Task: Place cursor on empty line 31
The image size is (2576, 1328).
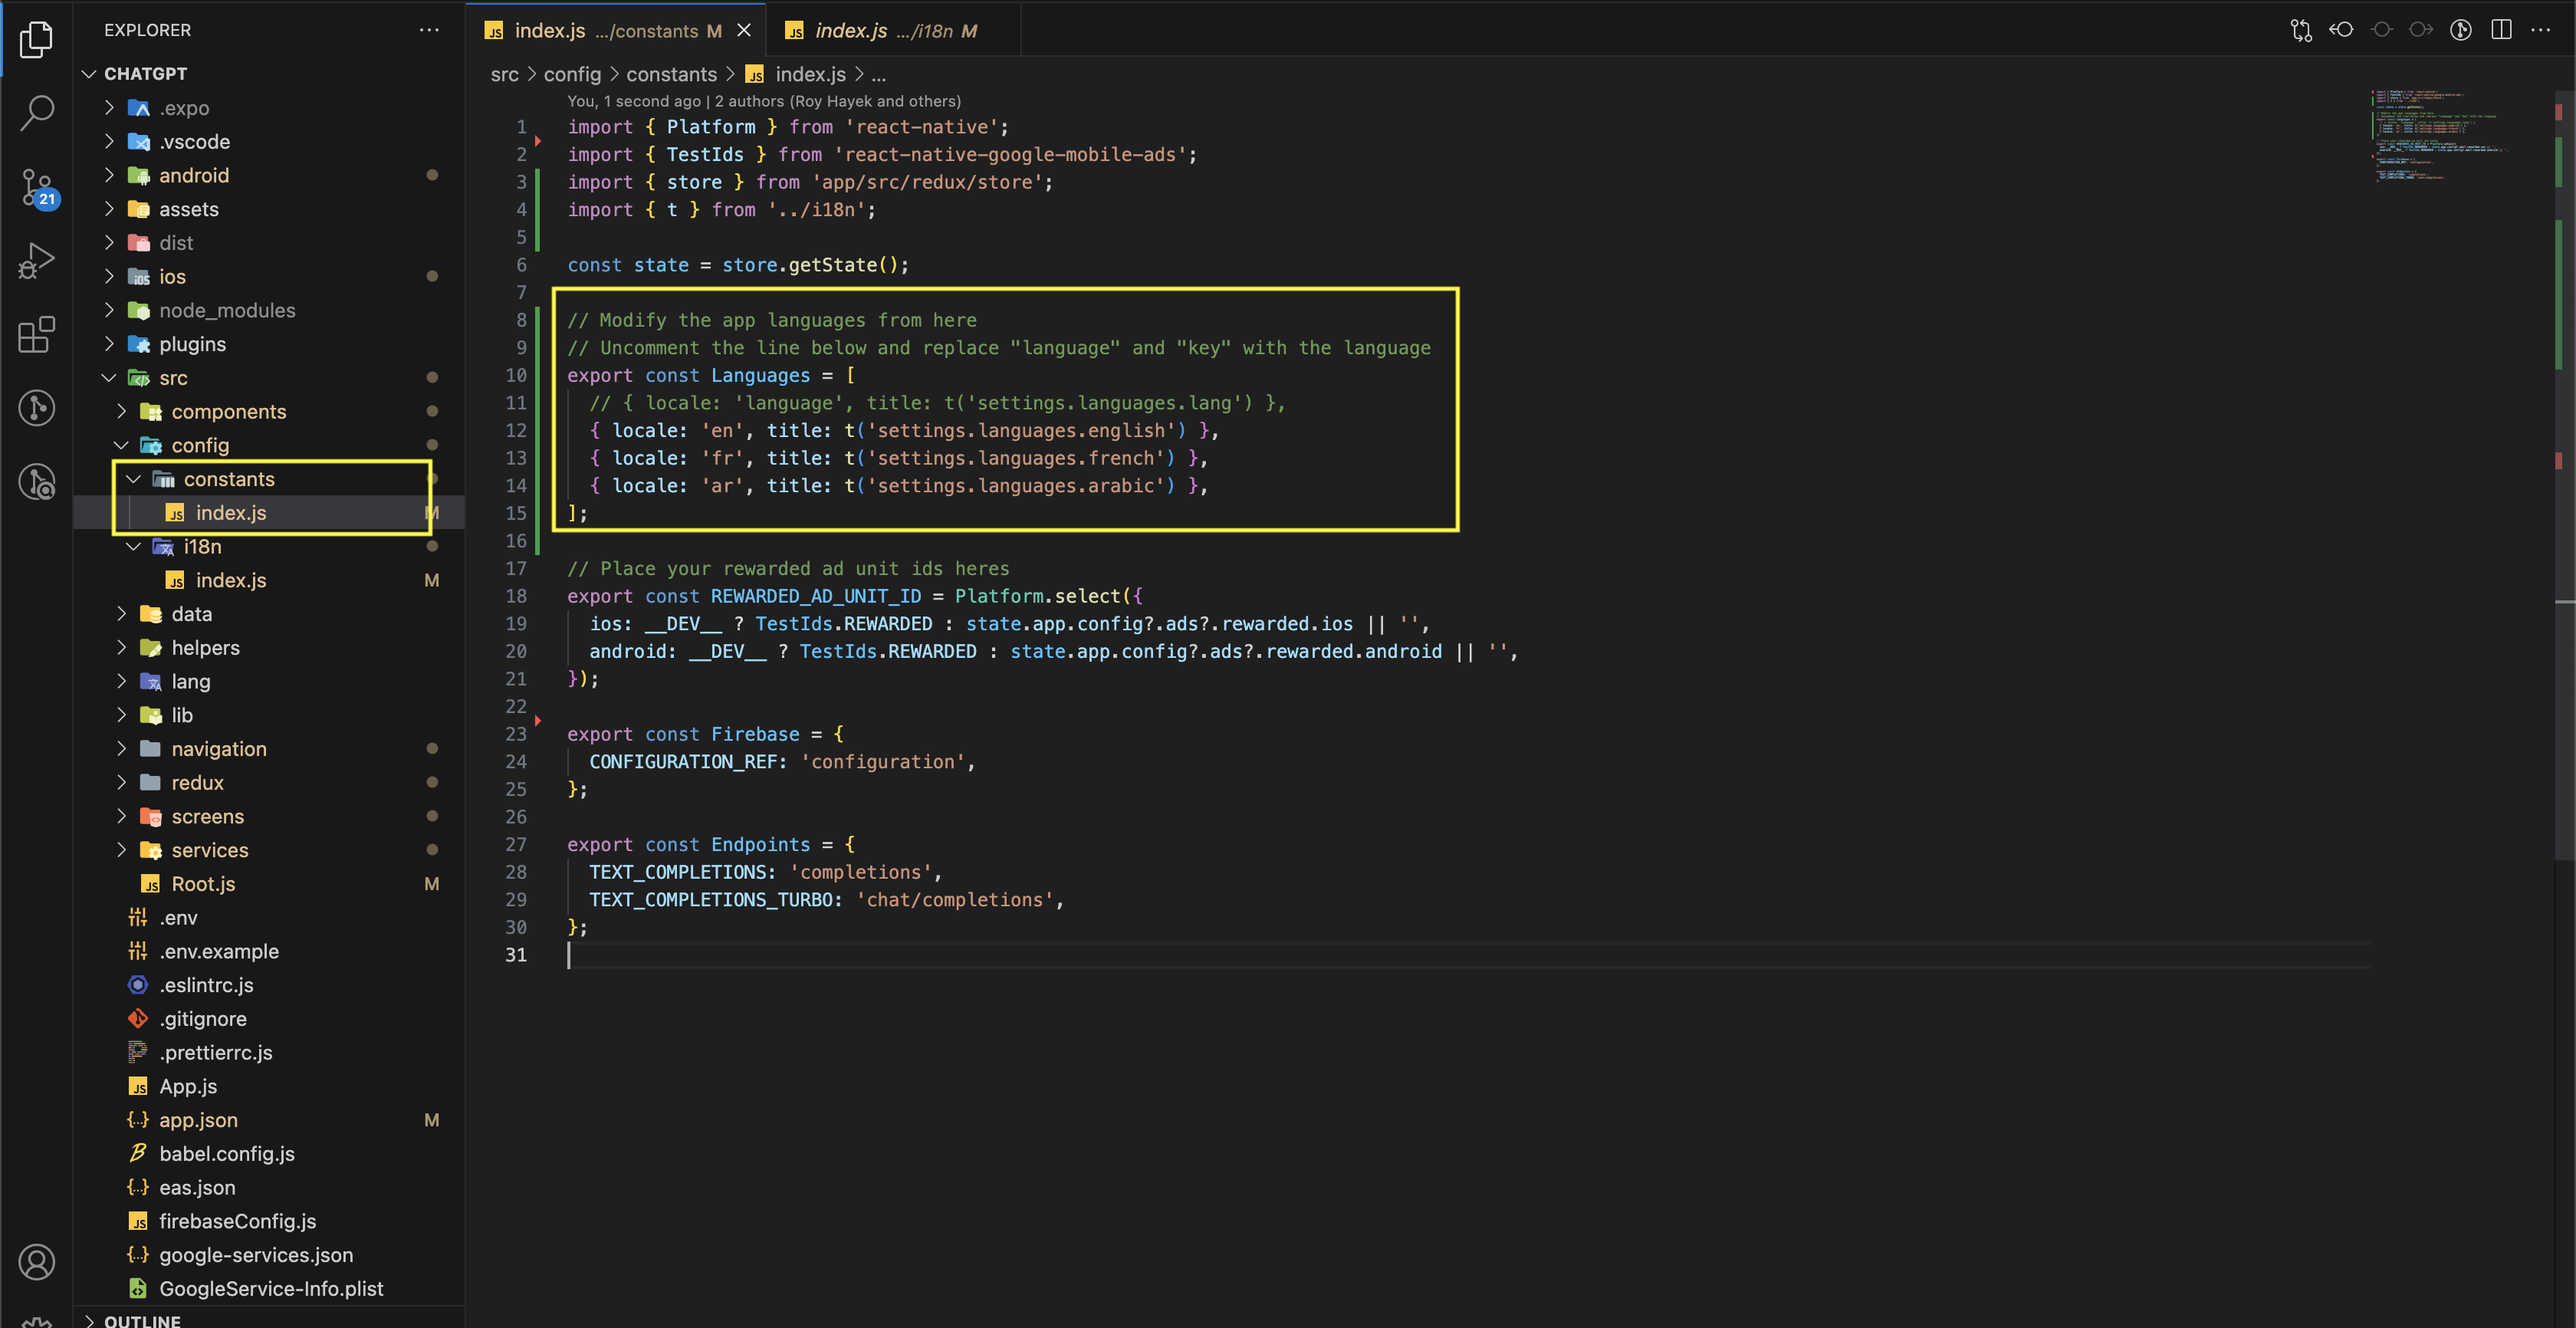Action: [1468, 955]
